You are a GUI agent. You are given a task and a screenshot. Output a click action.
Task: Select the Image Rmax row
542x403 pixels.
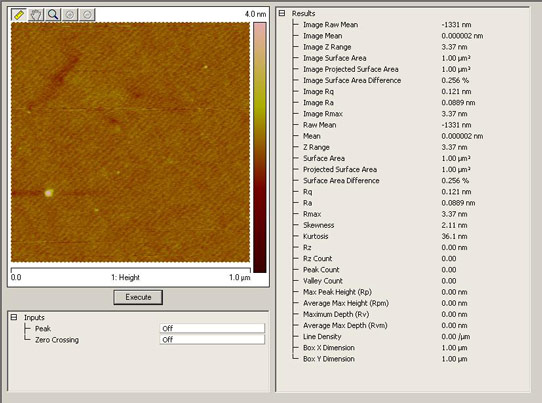(385, 114)
